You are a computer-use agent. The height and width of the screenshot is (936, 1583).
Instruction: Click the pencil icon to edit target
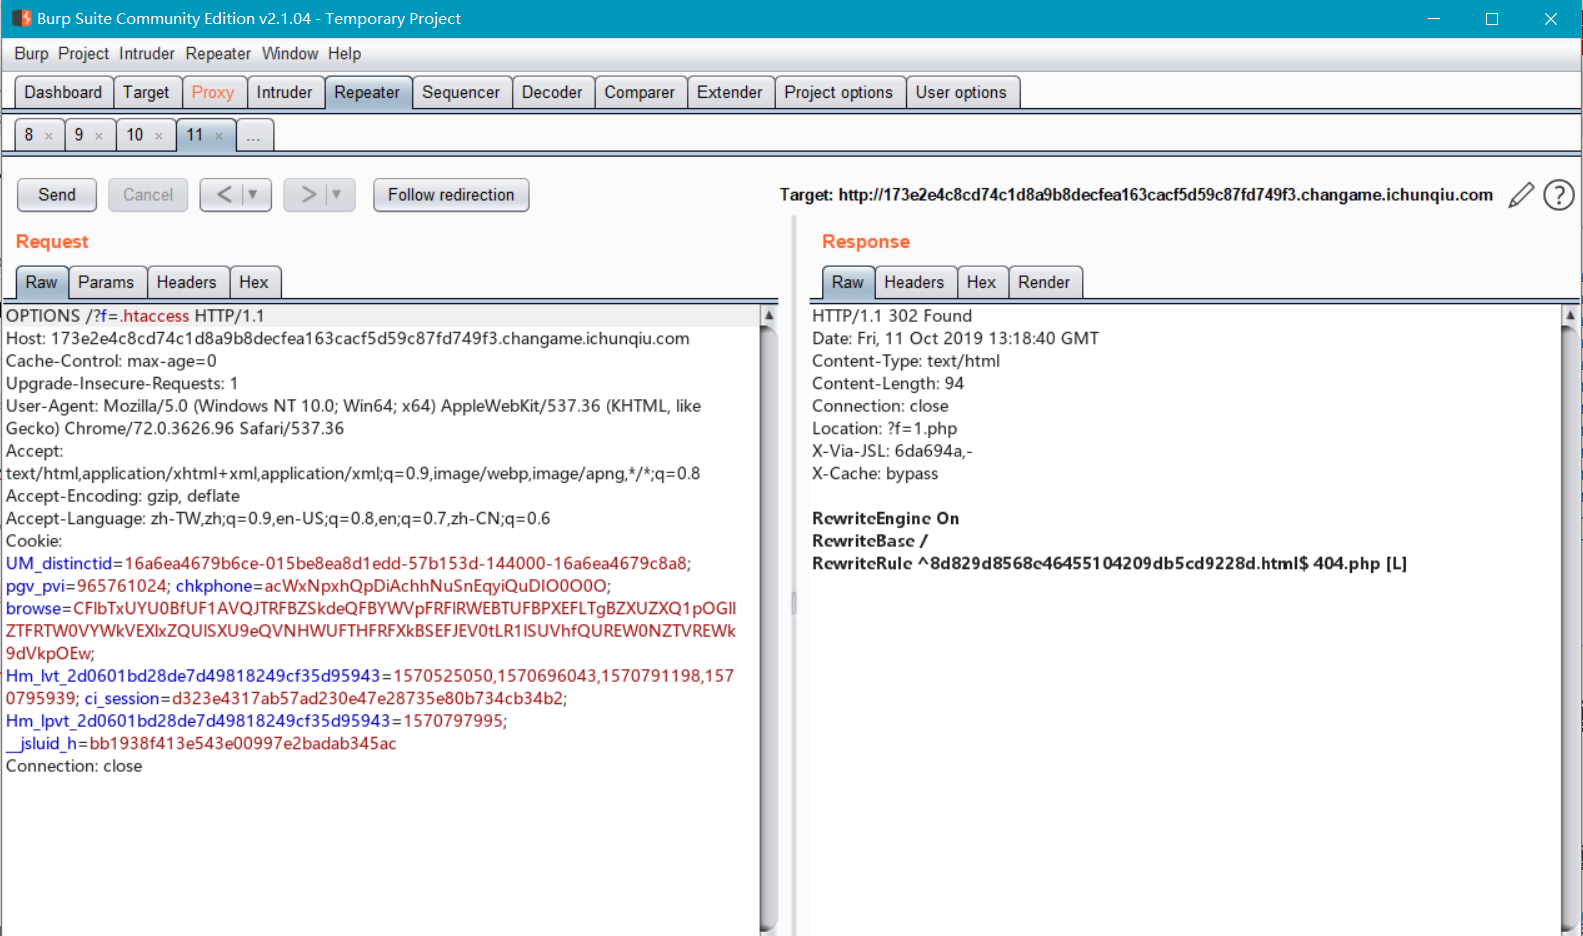tap(1521, 195)
